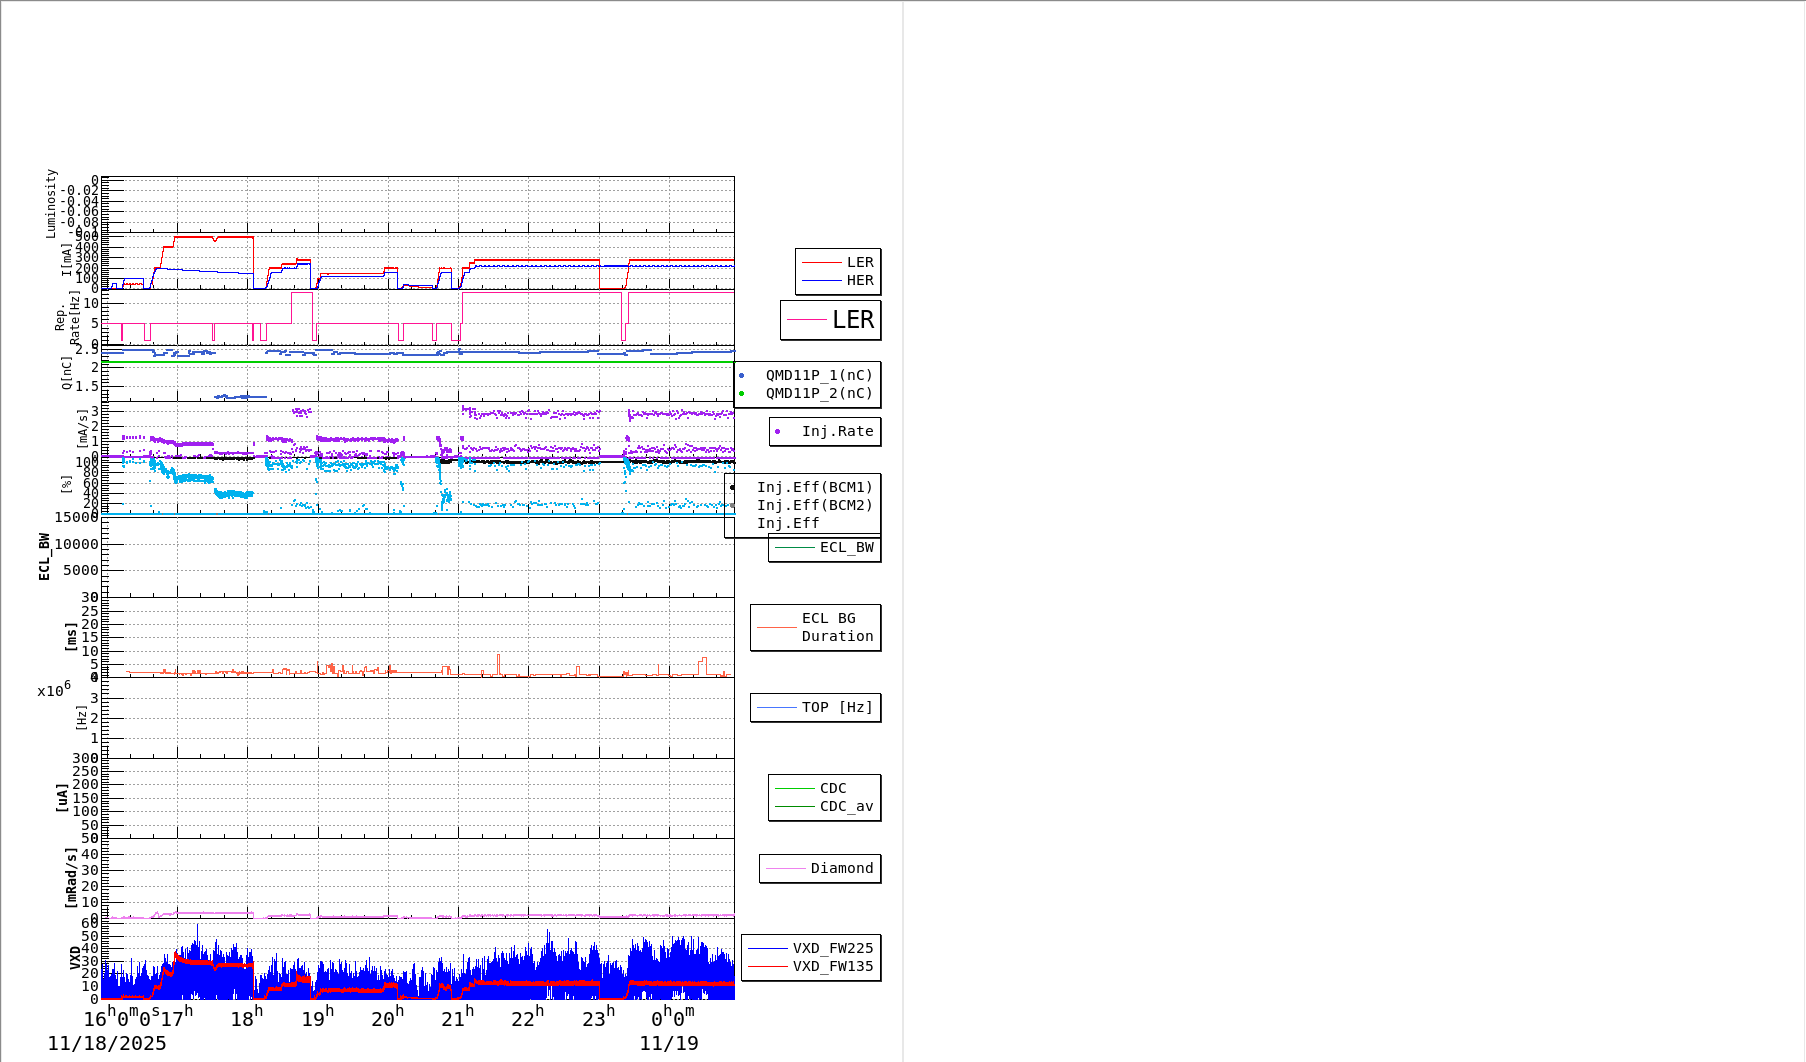
Task: Click the 11/19 date label
Action: click(x=669, y=1043)
